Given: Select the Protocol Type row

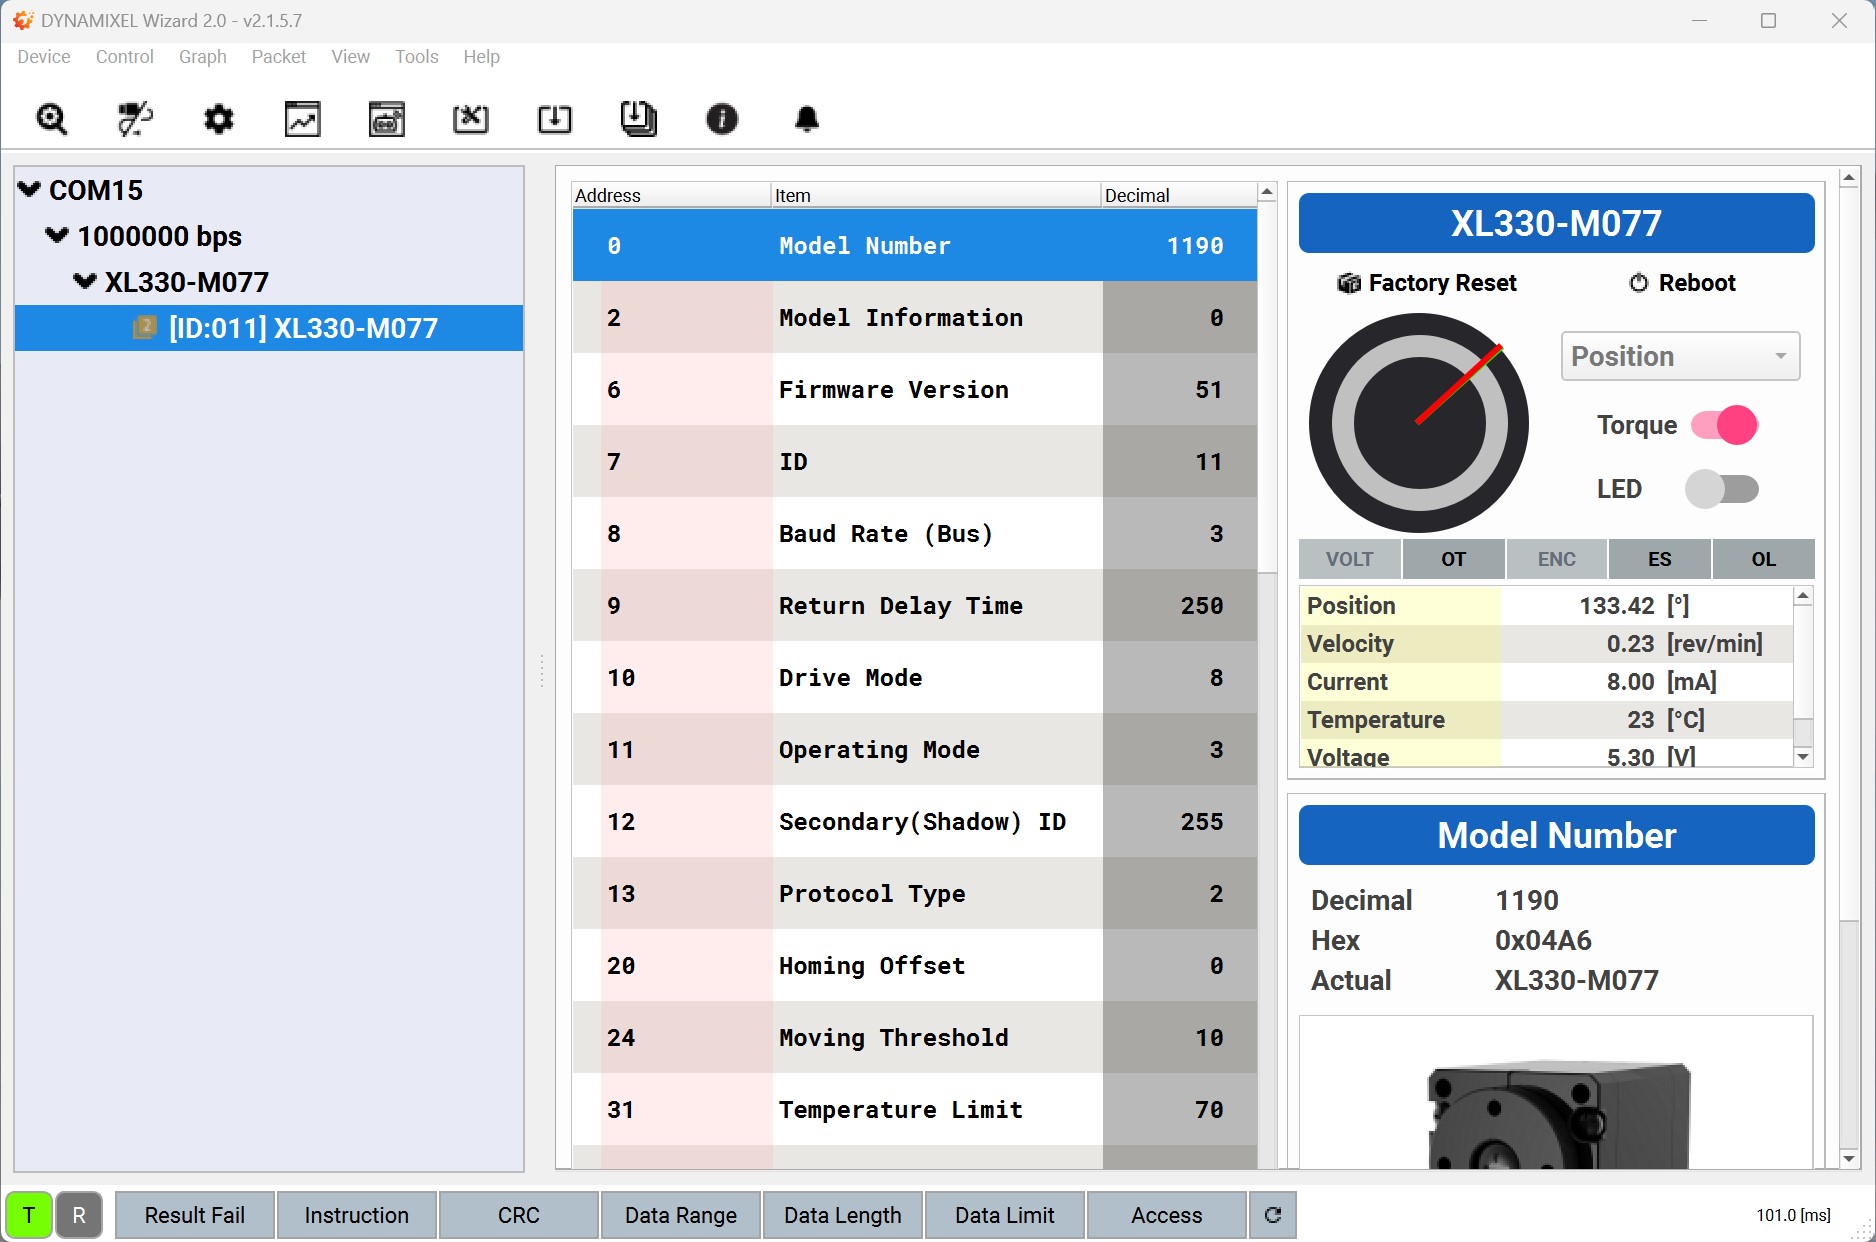Looking at the screenshot, I should pos(914,893).
